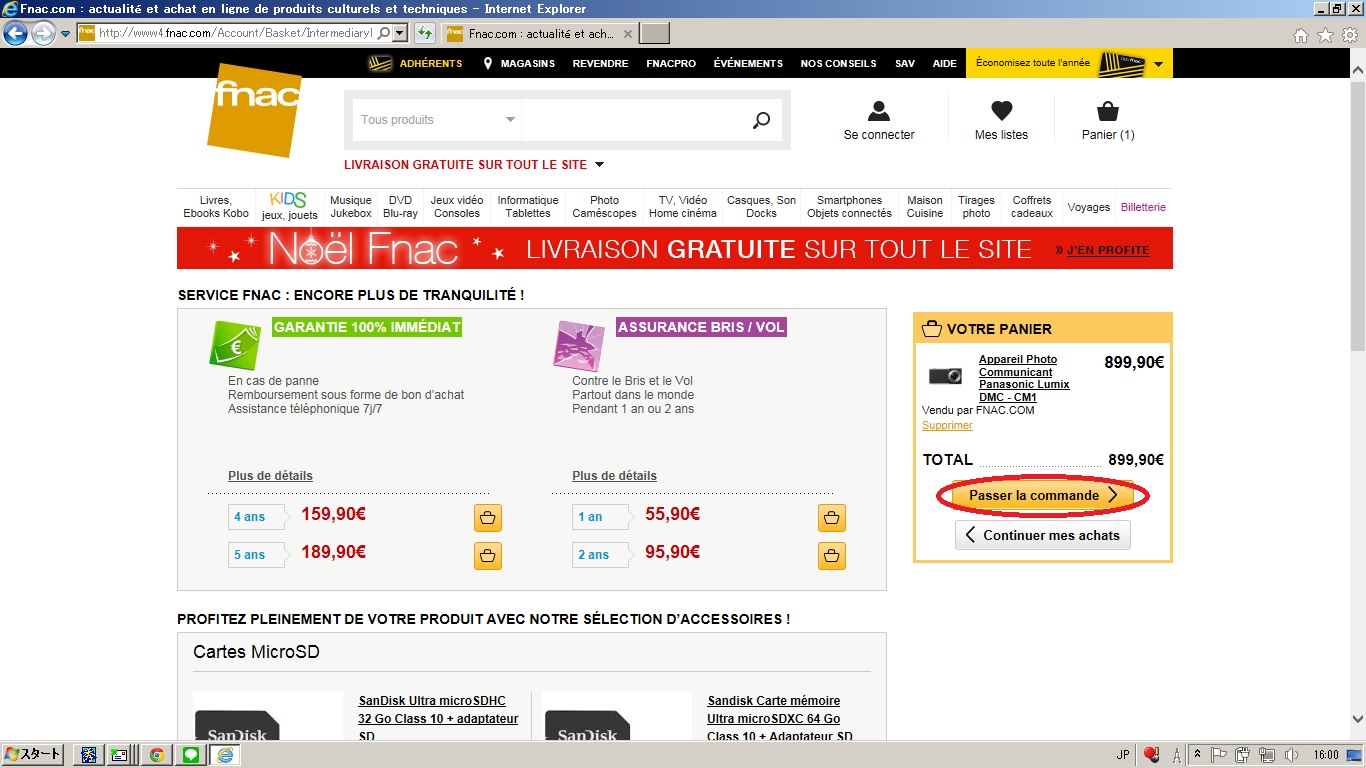Click the green Garantie house icon
The height and width of the screenshot is (768, 1366).
coord(235,346)
